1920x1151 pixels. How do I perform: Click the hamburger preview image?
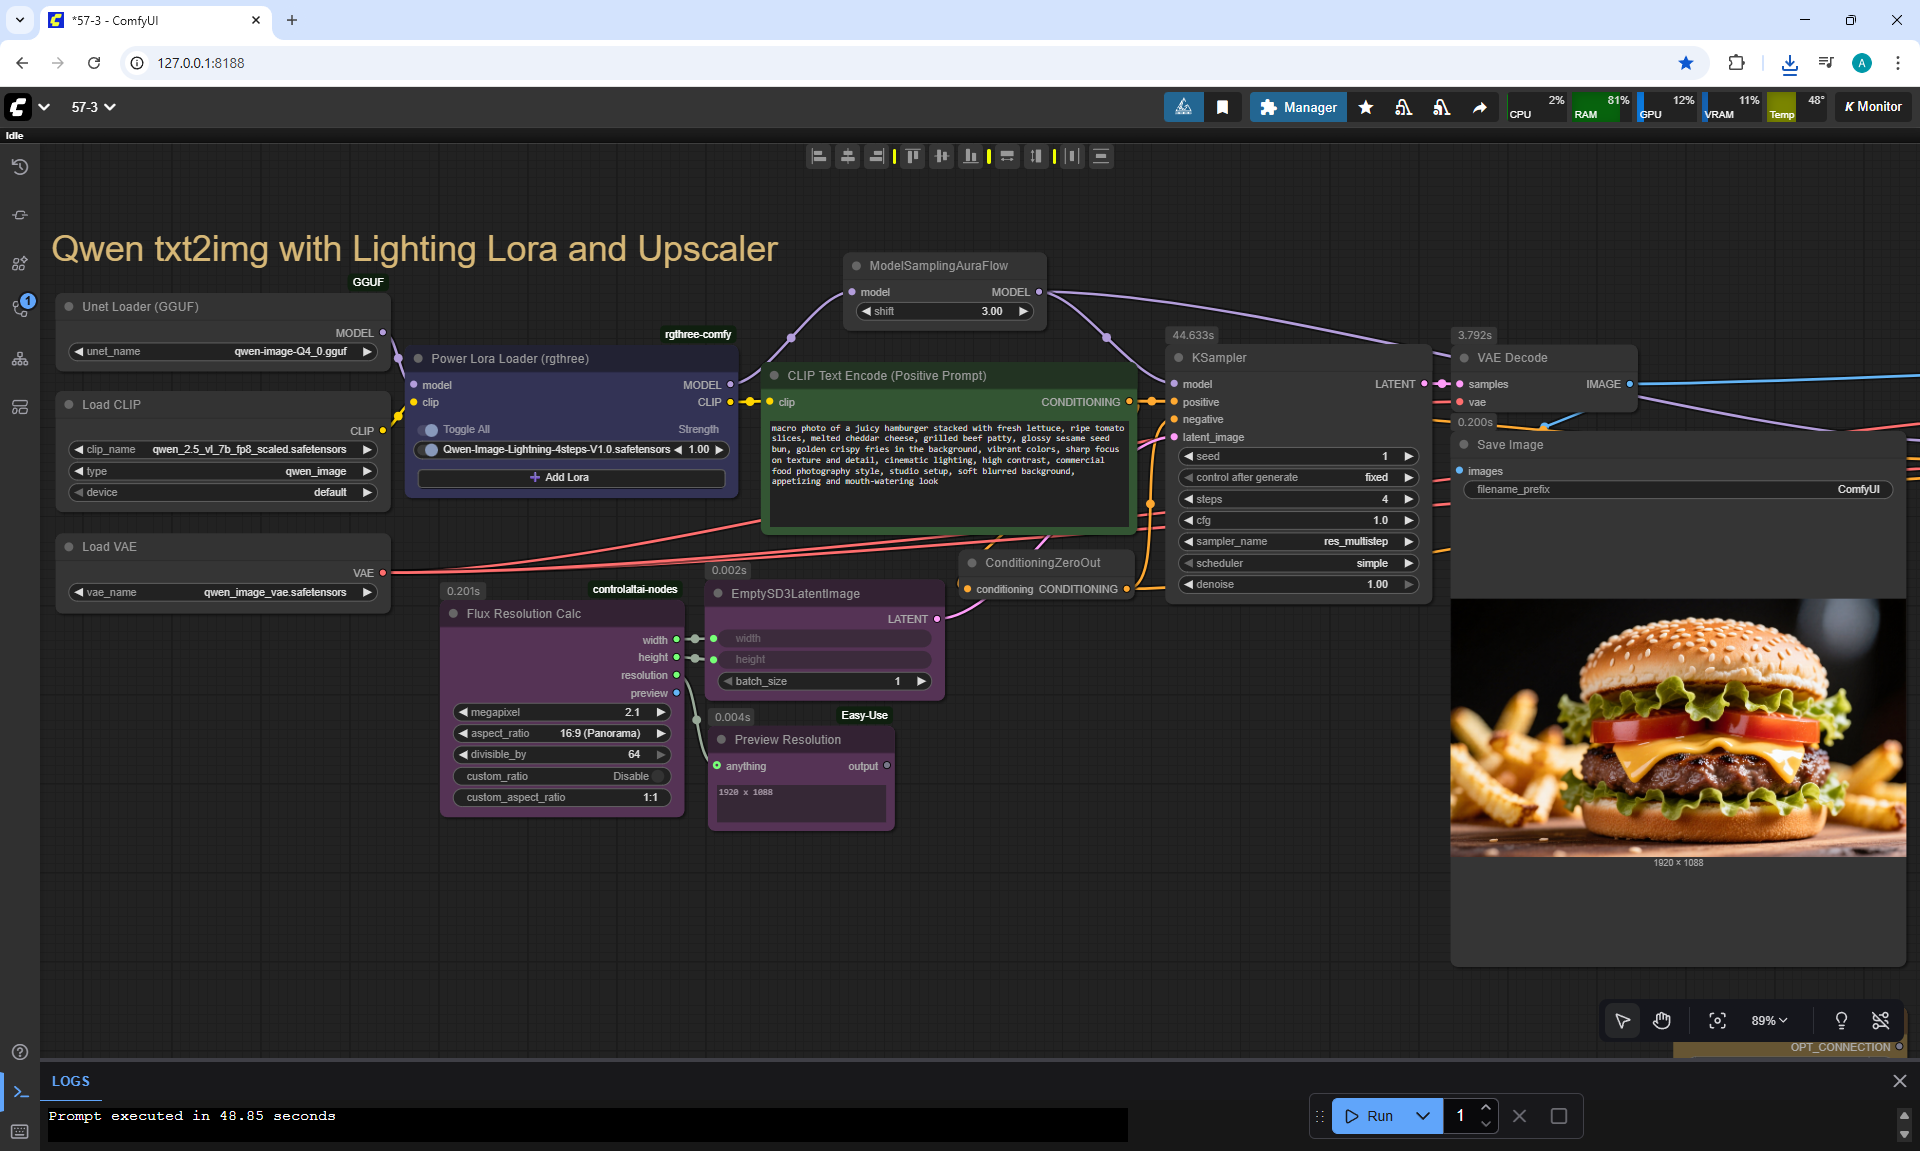point(1678,727)
